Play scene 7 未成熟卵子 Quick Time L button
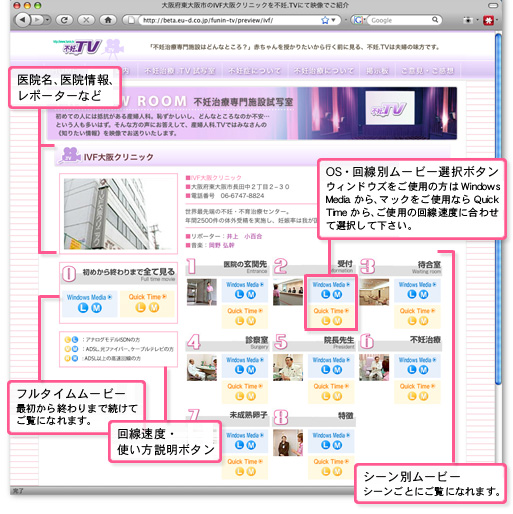The width and height of the screenshot is (513, 514). [x=239, y=471]
